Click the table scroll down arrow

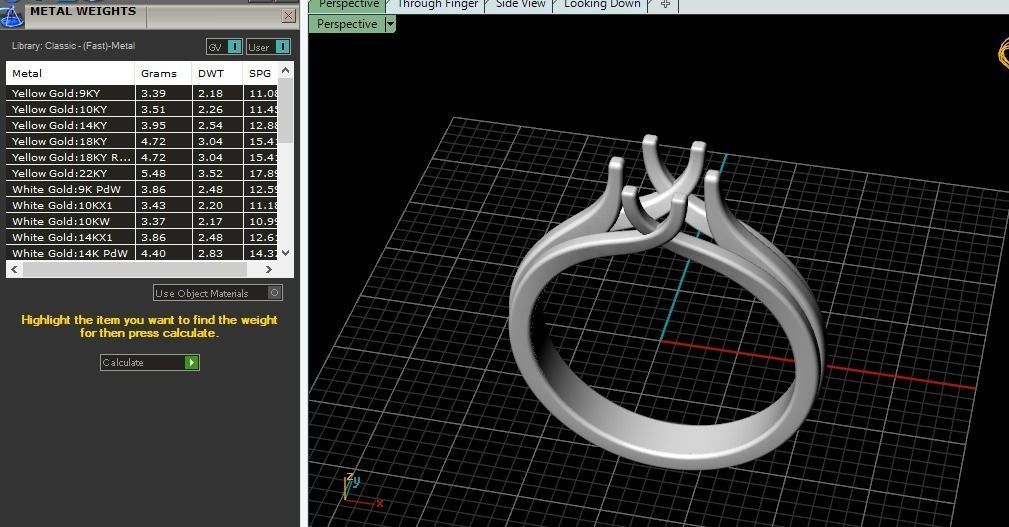click(x=286, y=253)
